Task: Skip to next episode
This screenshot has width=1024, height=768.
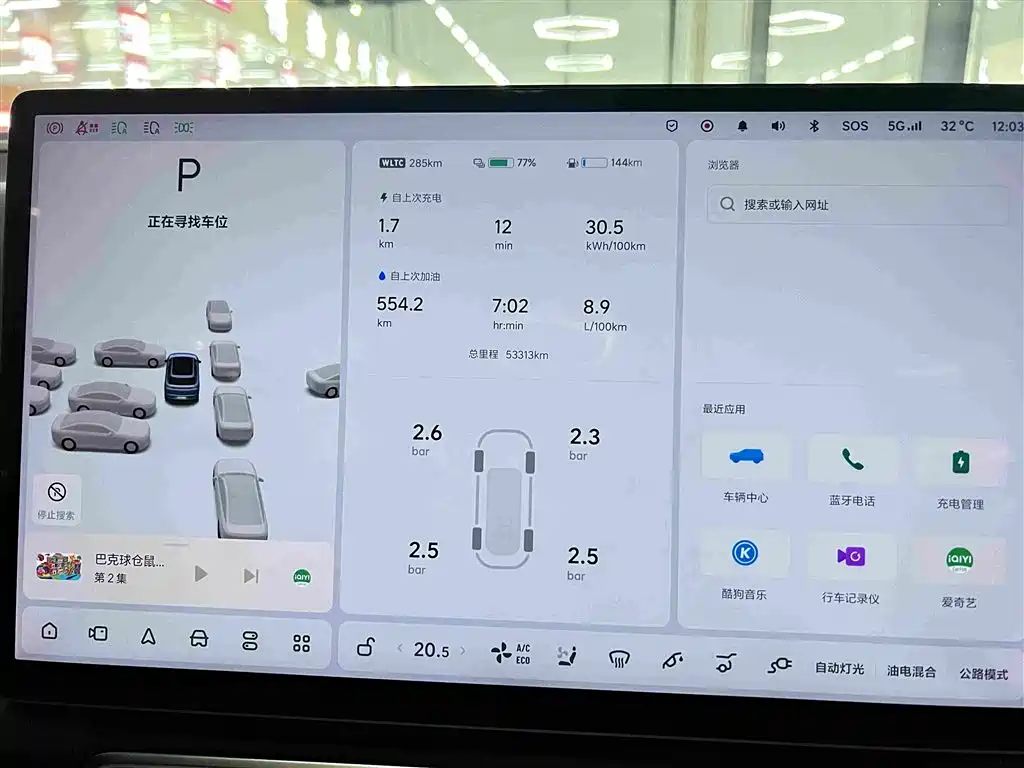Action: 251,575
